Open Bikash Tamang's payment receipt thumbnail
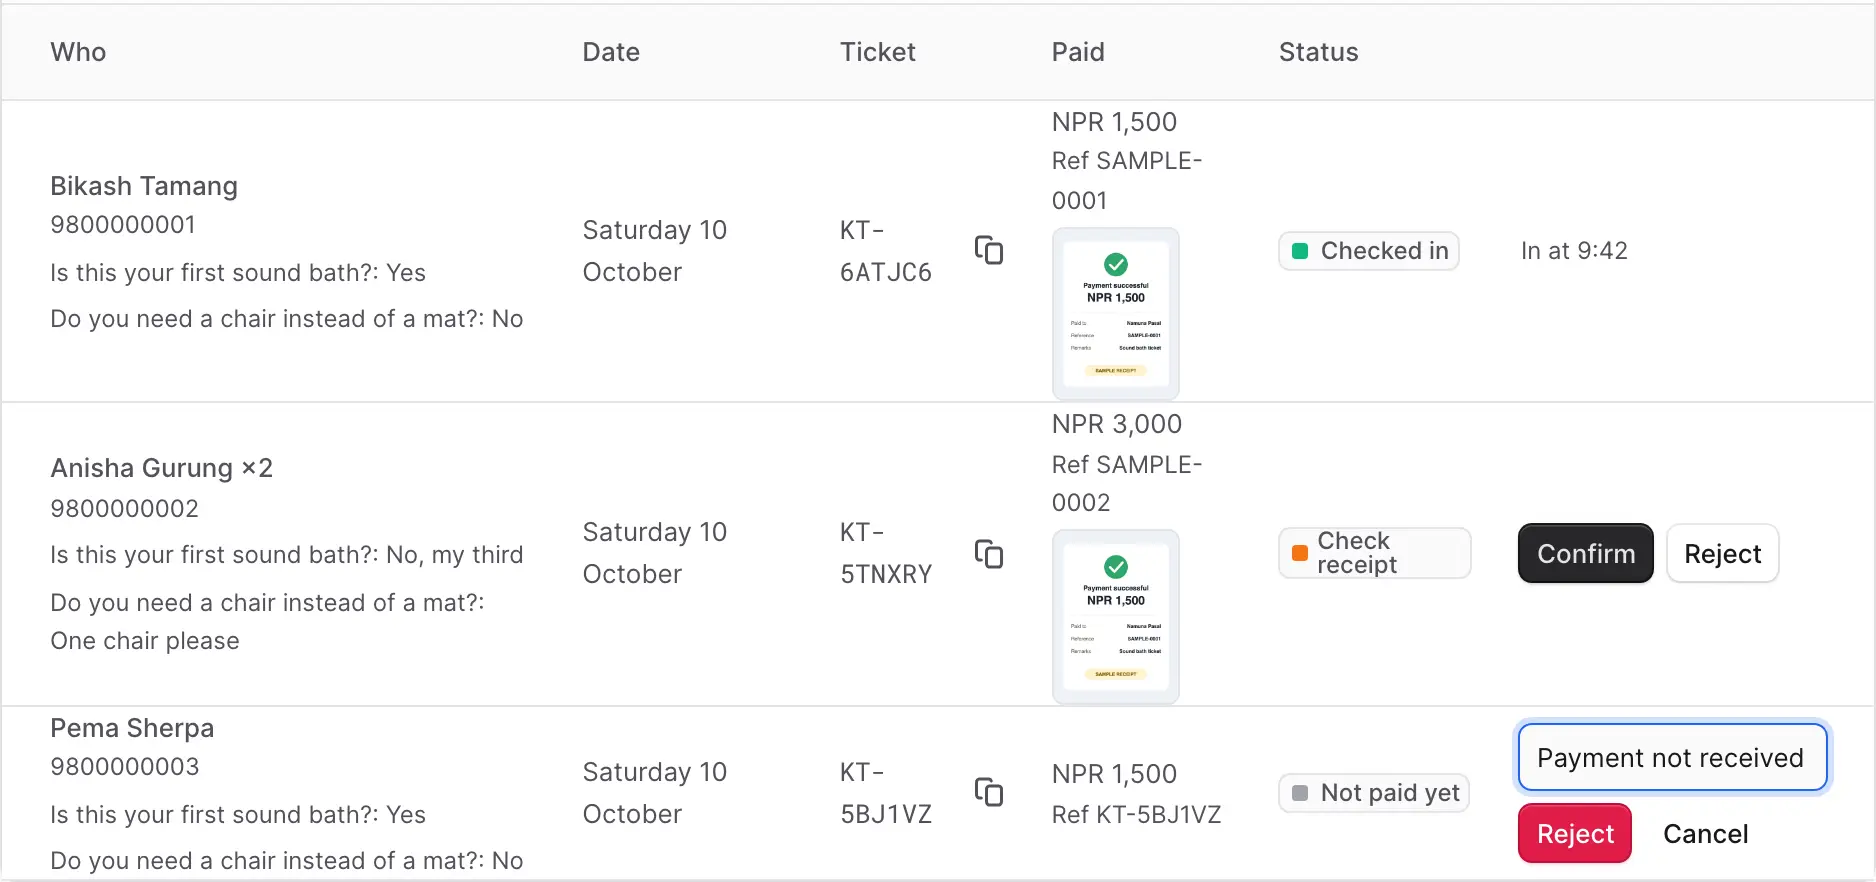Screen dimensions: 1876x882 point(1116,314)
